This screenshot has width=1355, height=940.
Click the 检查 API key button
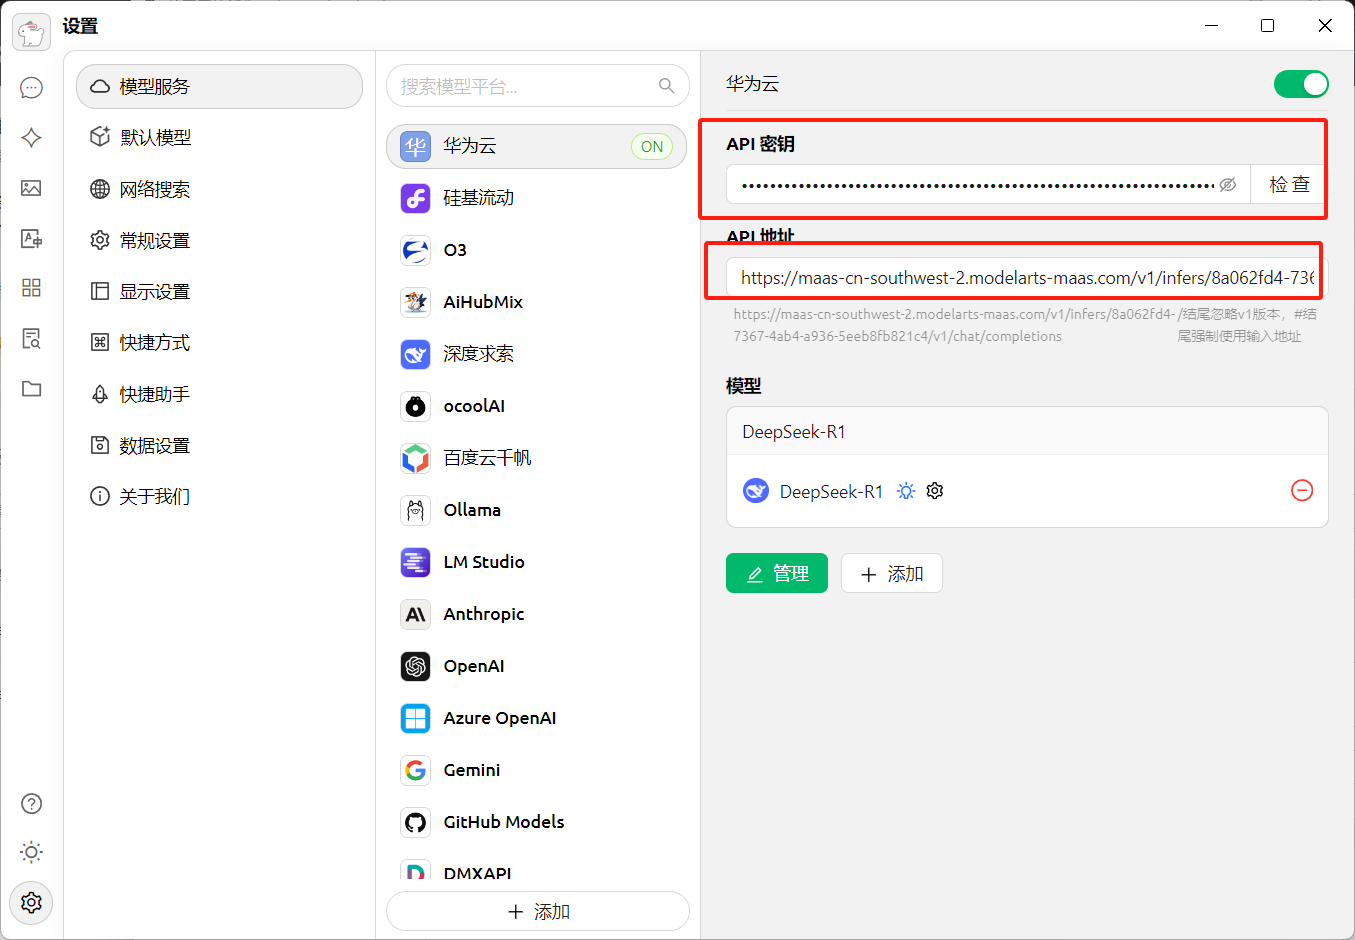[x=1289, y=184]
